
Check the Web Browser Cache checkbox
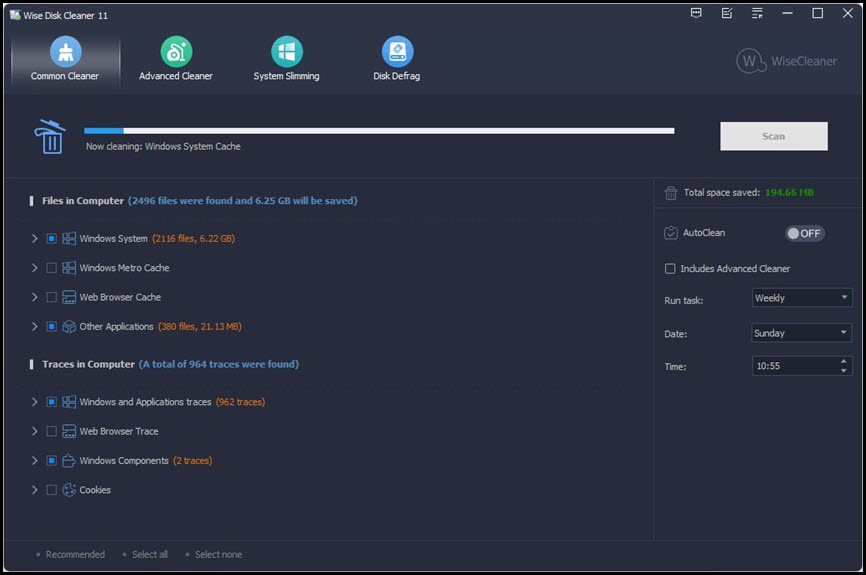coord(51,297)
